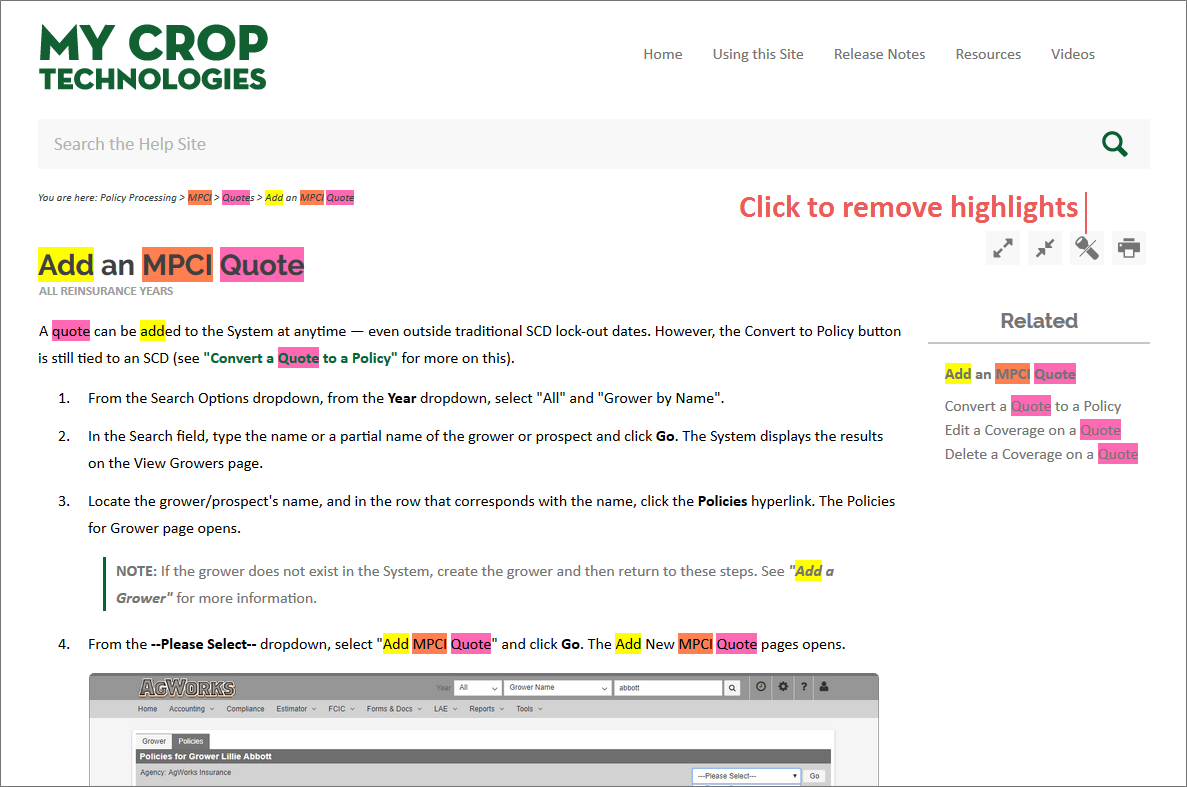Expand the Accounting menu in AgWorks screenshot
The height and width of the screenshot is (787, 1187).
pyautogui.click(x=192, y=709)
